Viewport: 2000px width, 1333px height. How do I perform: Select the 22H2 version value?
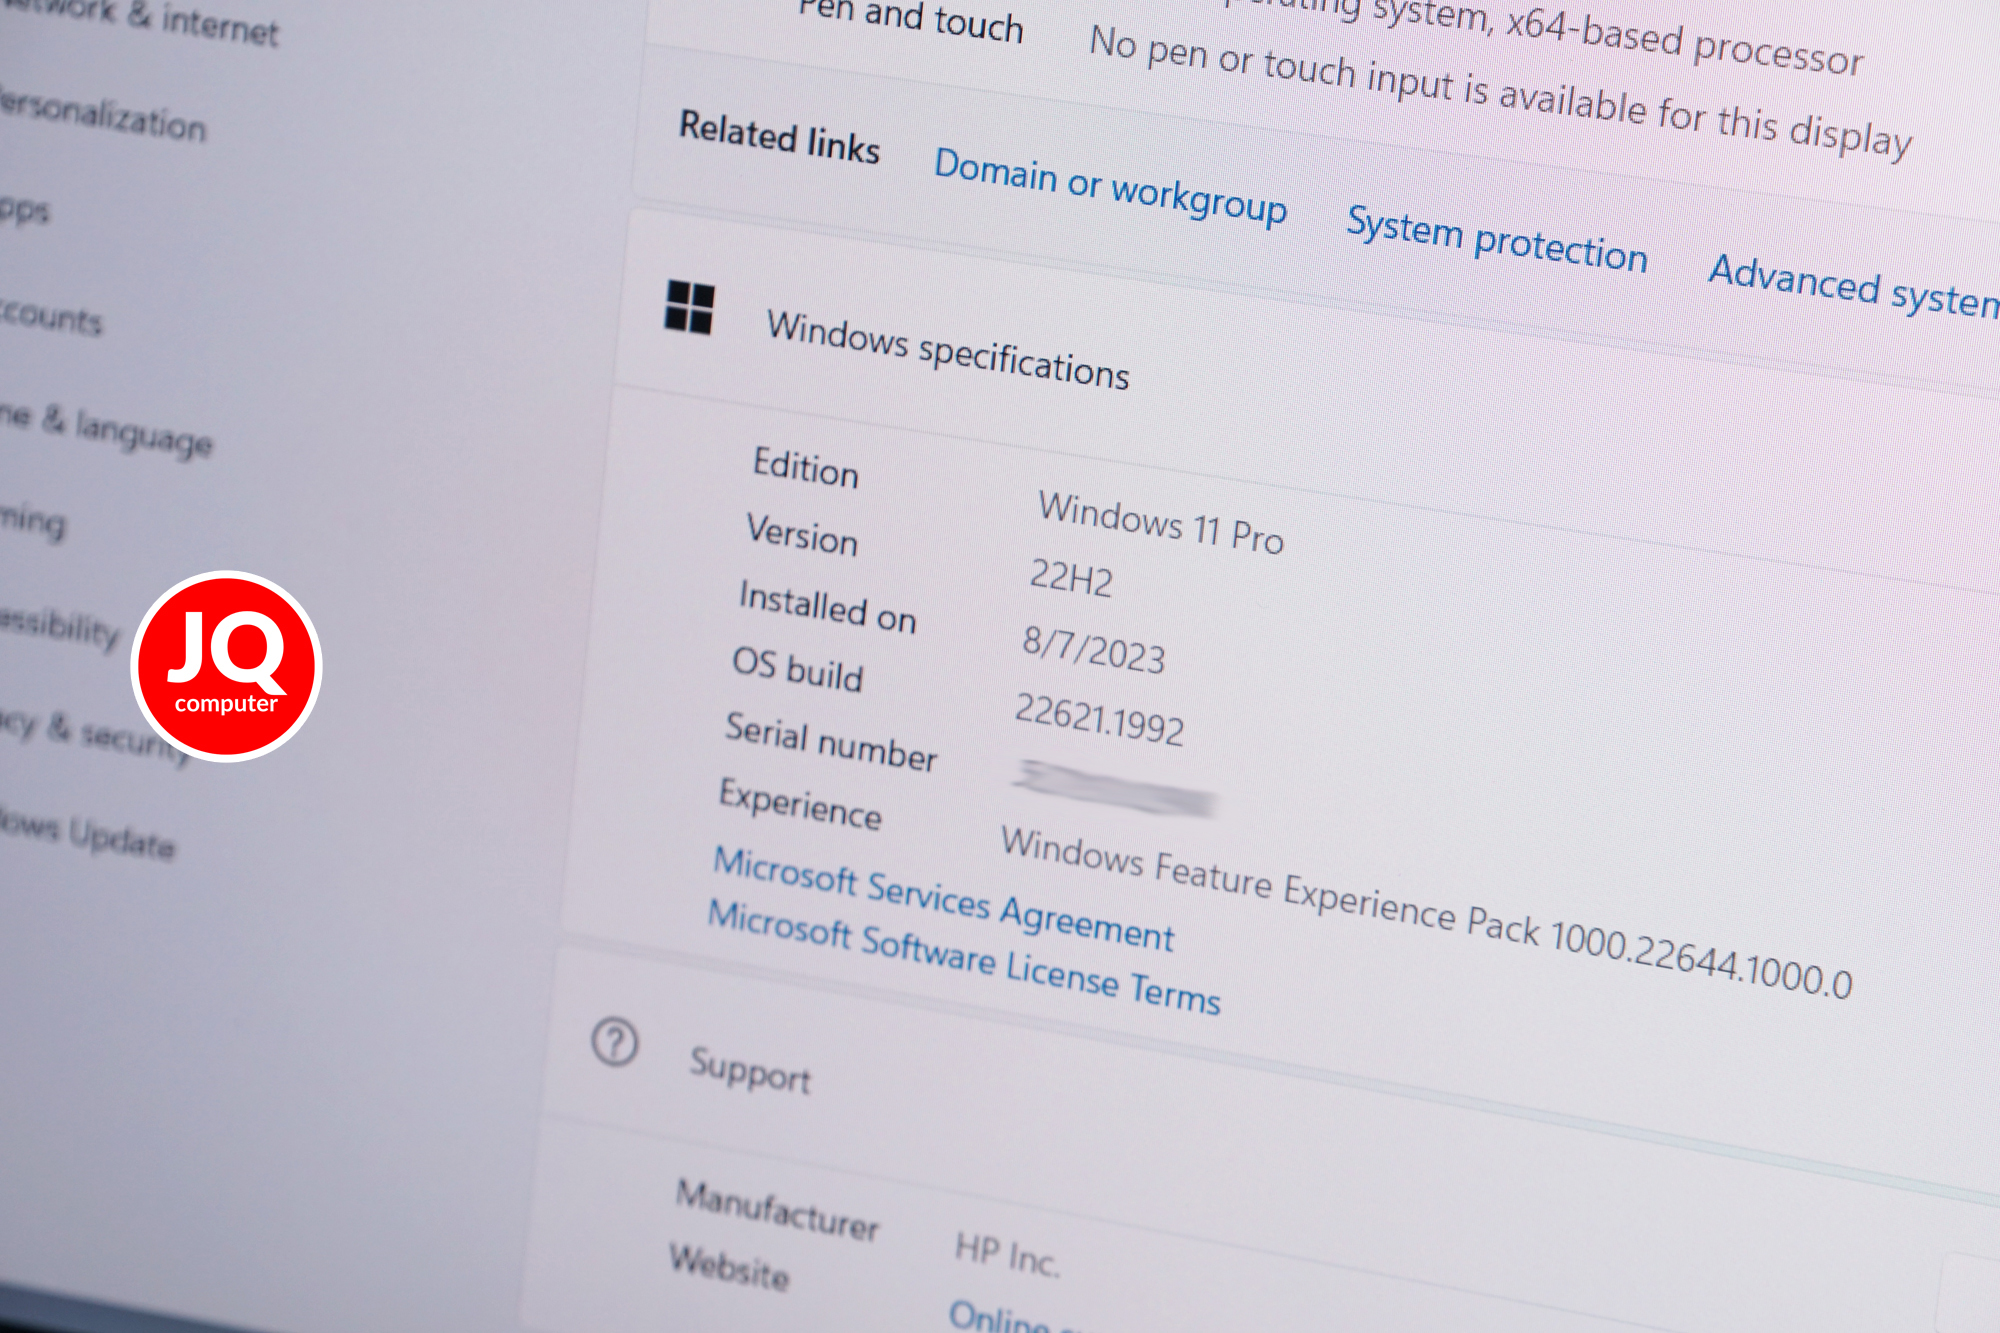(x=1071, y=578)
